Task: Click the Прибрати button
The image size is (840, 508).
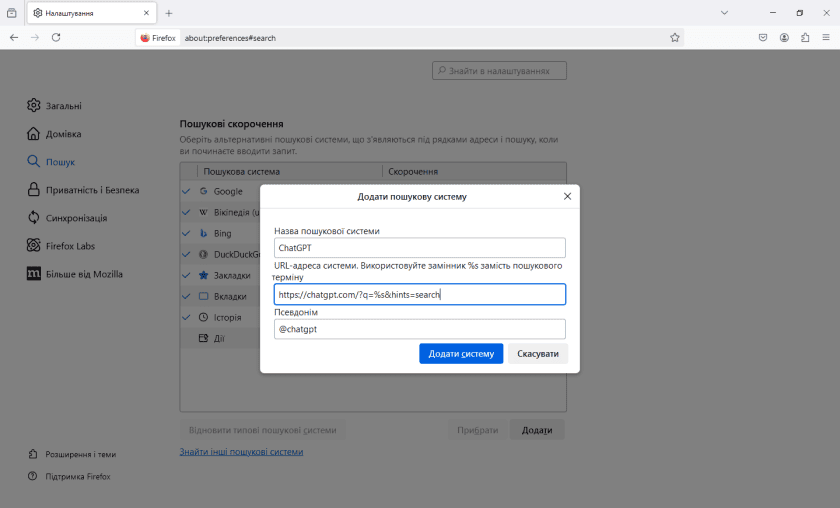Action: click(x=477, y=430)
